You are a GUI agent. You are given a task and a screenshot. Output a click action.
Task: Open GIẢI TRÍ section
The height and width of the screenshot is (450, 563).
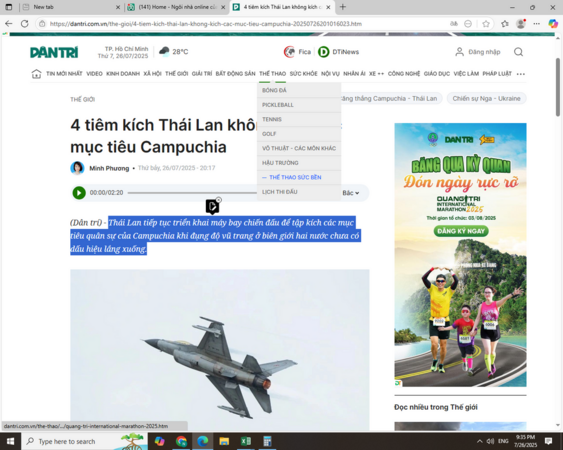point(202,74)
